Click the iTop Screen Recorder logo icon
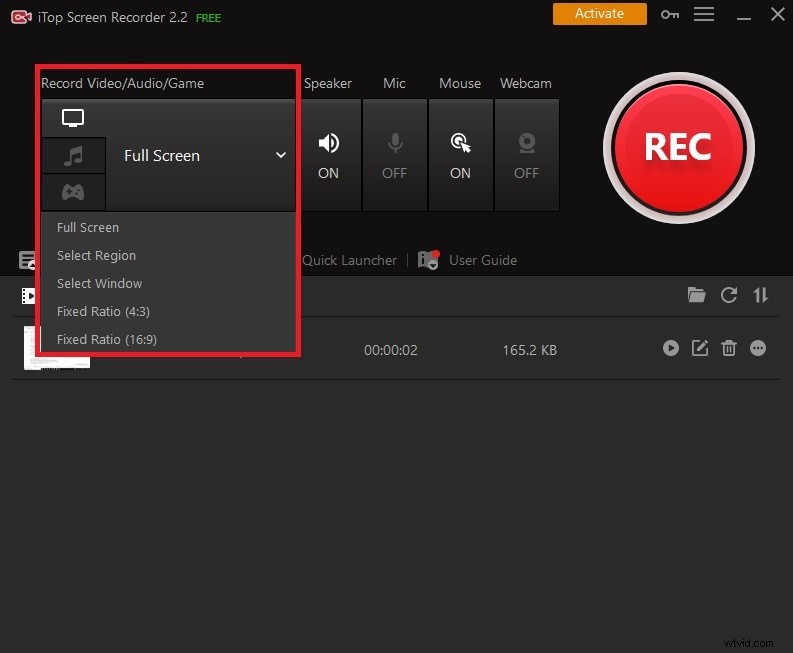Screen dimensions: 793x653 pos(21,17)
